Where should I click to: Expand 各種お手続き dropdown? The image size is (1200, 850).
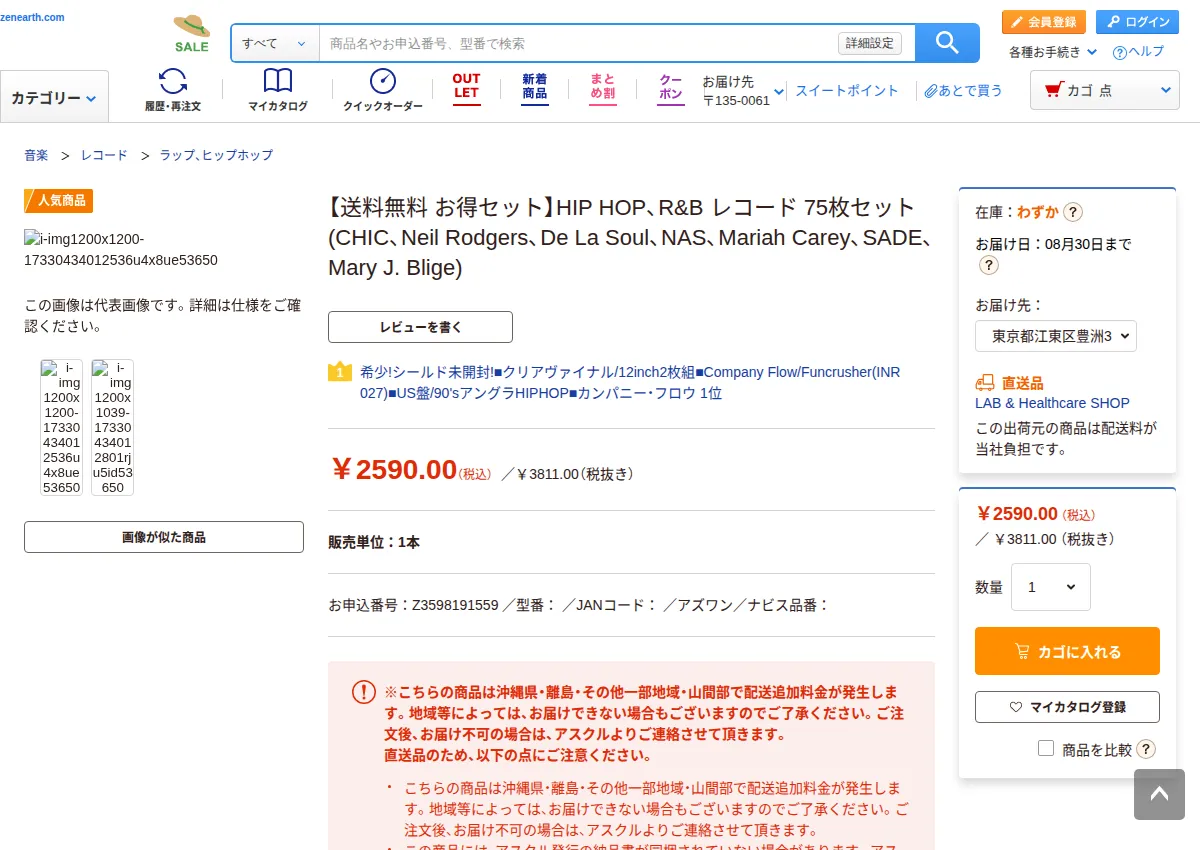point(1053,52)
